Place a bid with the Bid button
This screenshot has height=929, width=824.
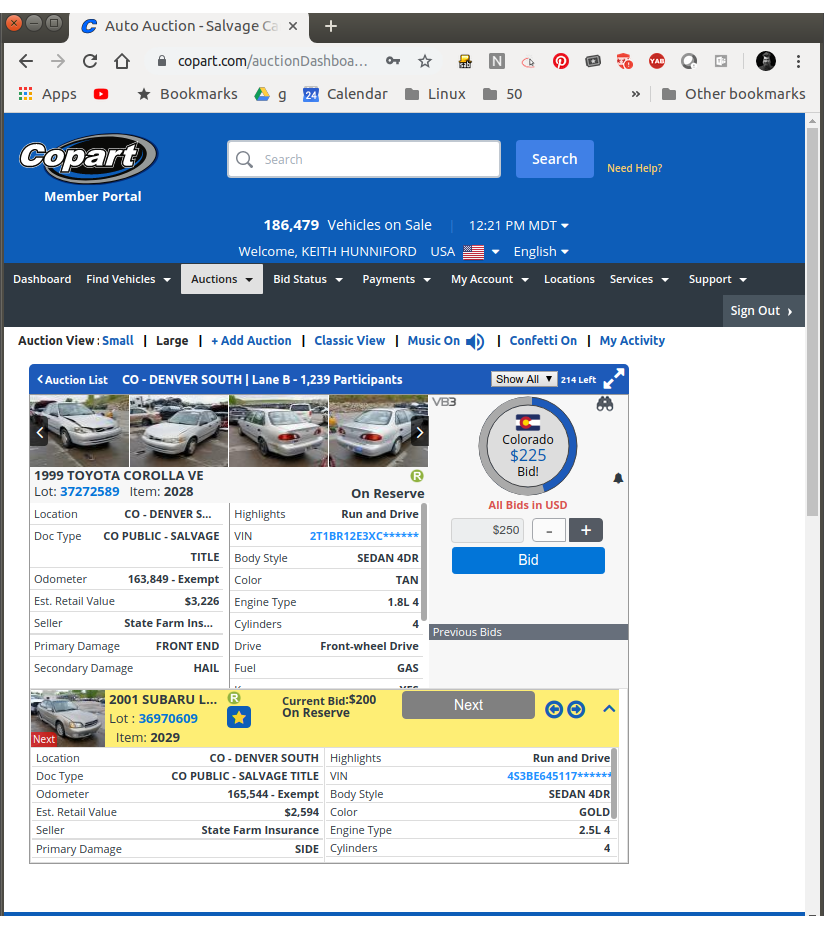tap(528, 560)
